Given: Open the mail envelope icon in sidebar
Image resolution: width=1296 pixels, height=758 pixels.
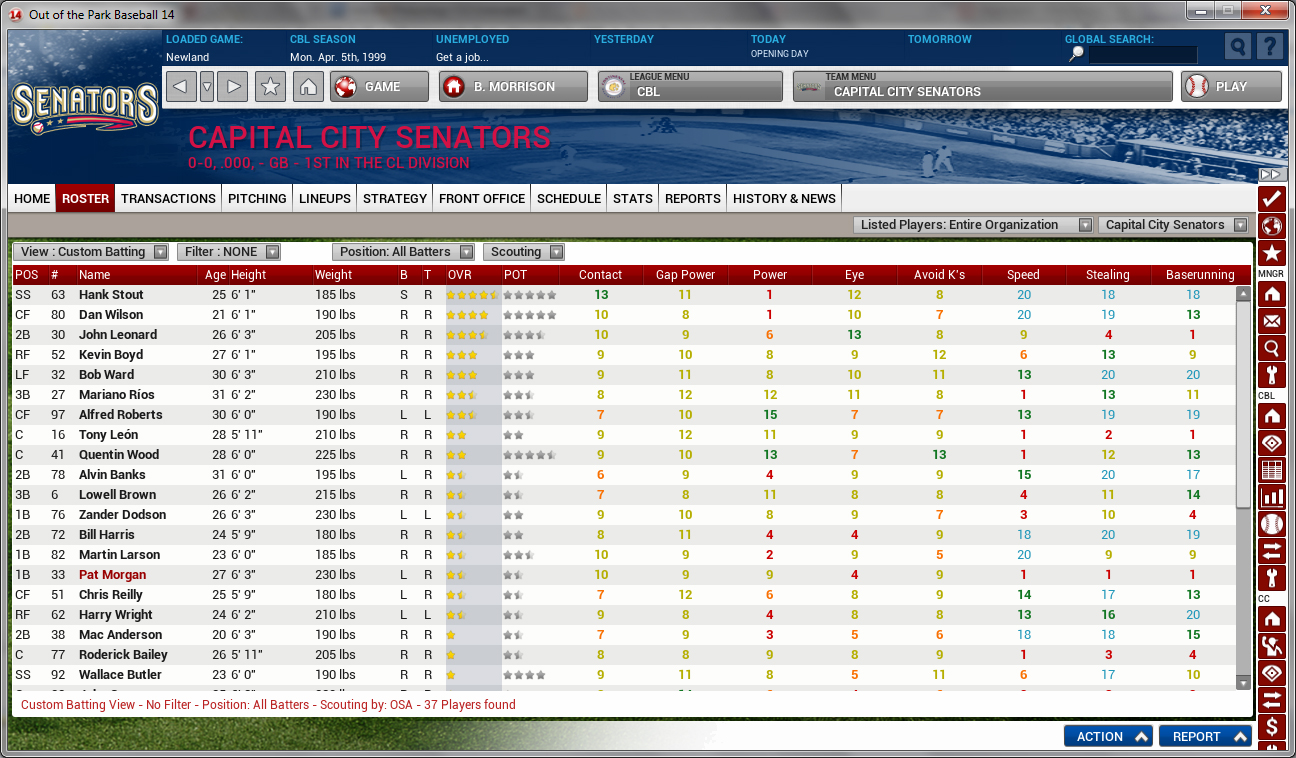Looking at the screenshot, I should pyautogui.click(x=1272, y=322).
